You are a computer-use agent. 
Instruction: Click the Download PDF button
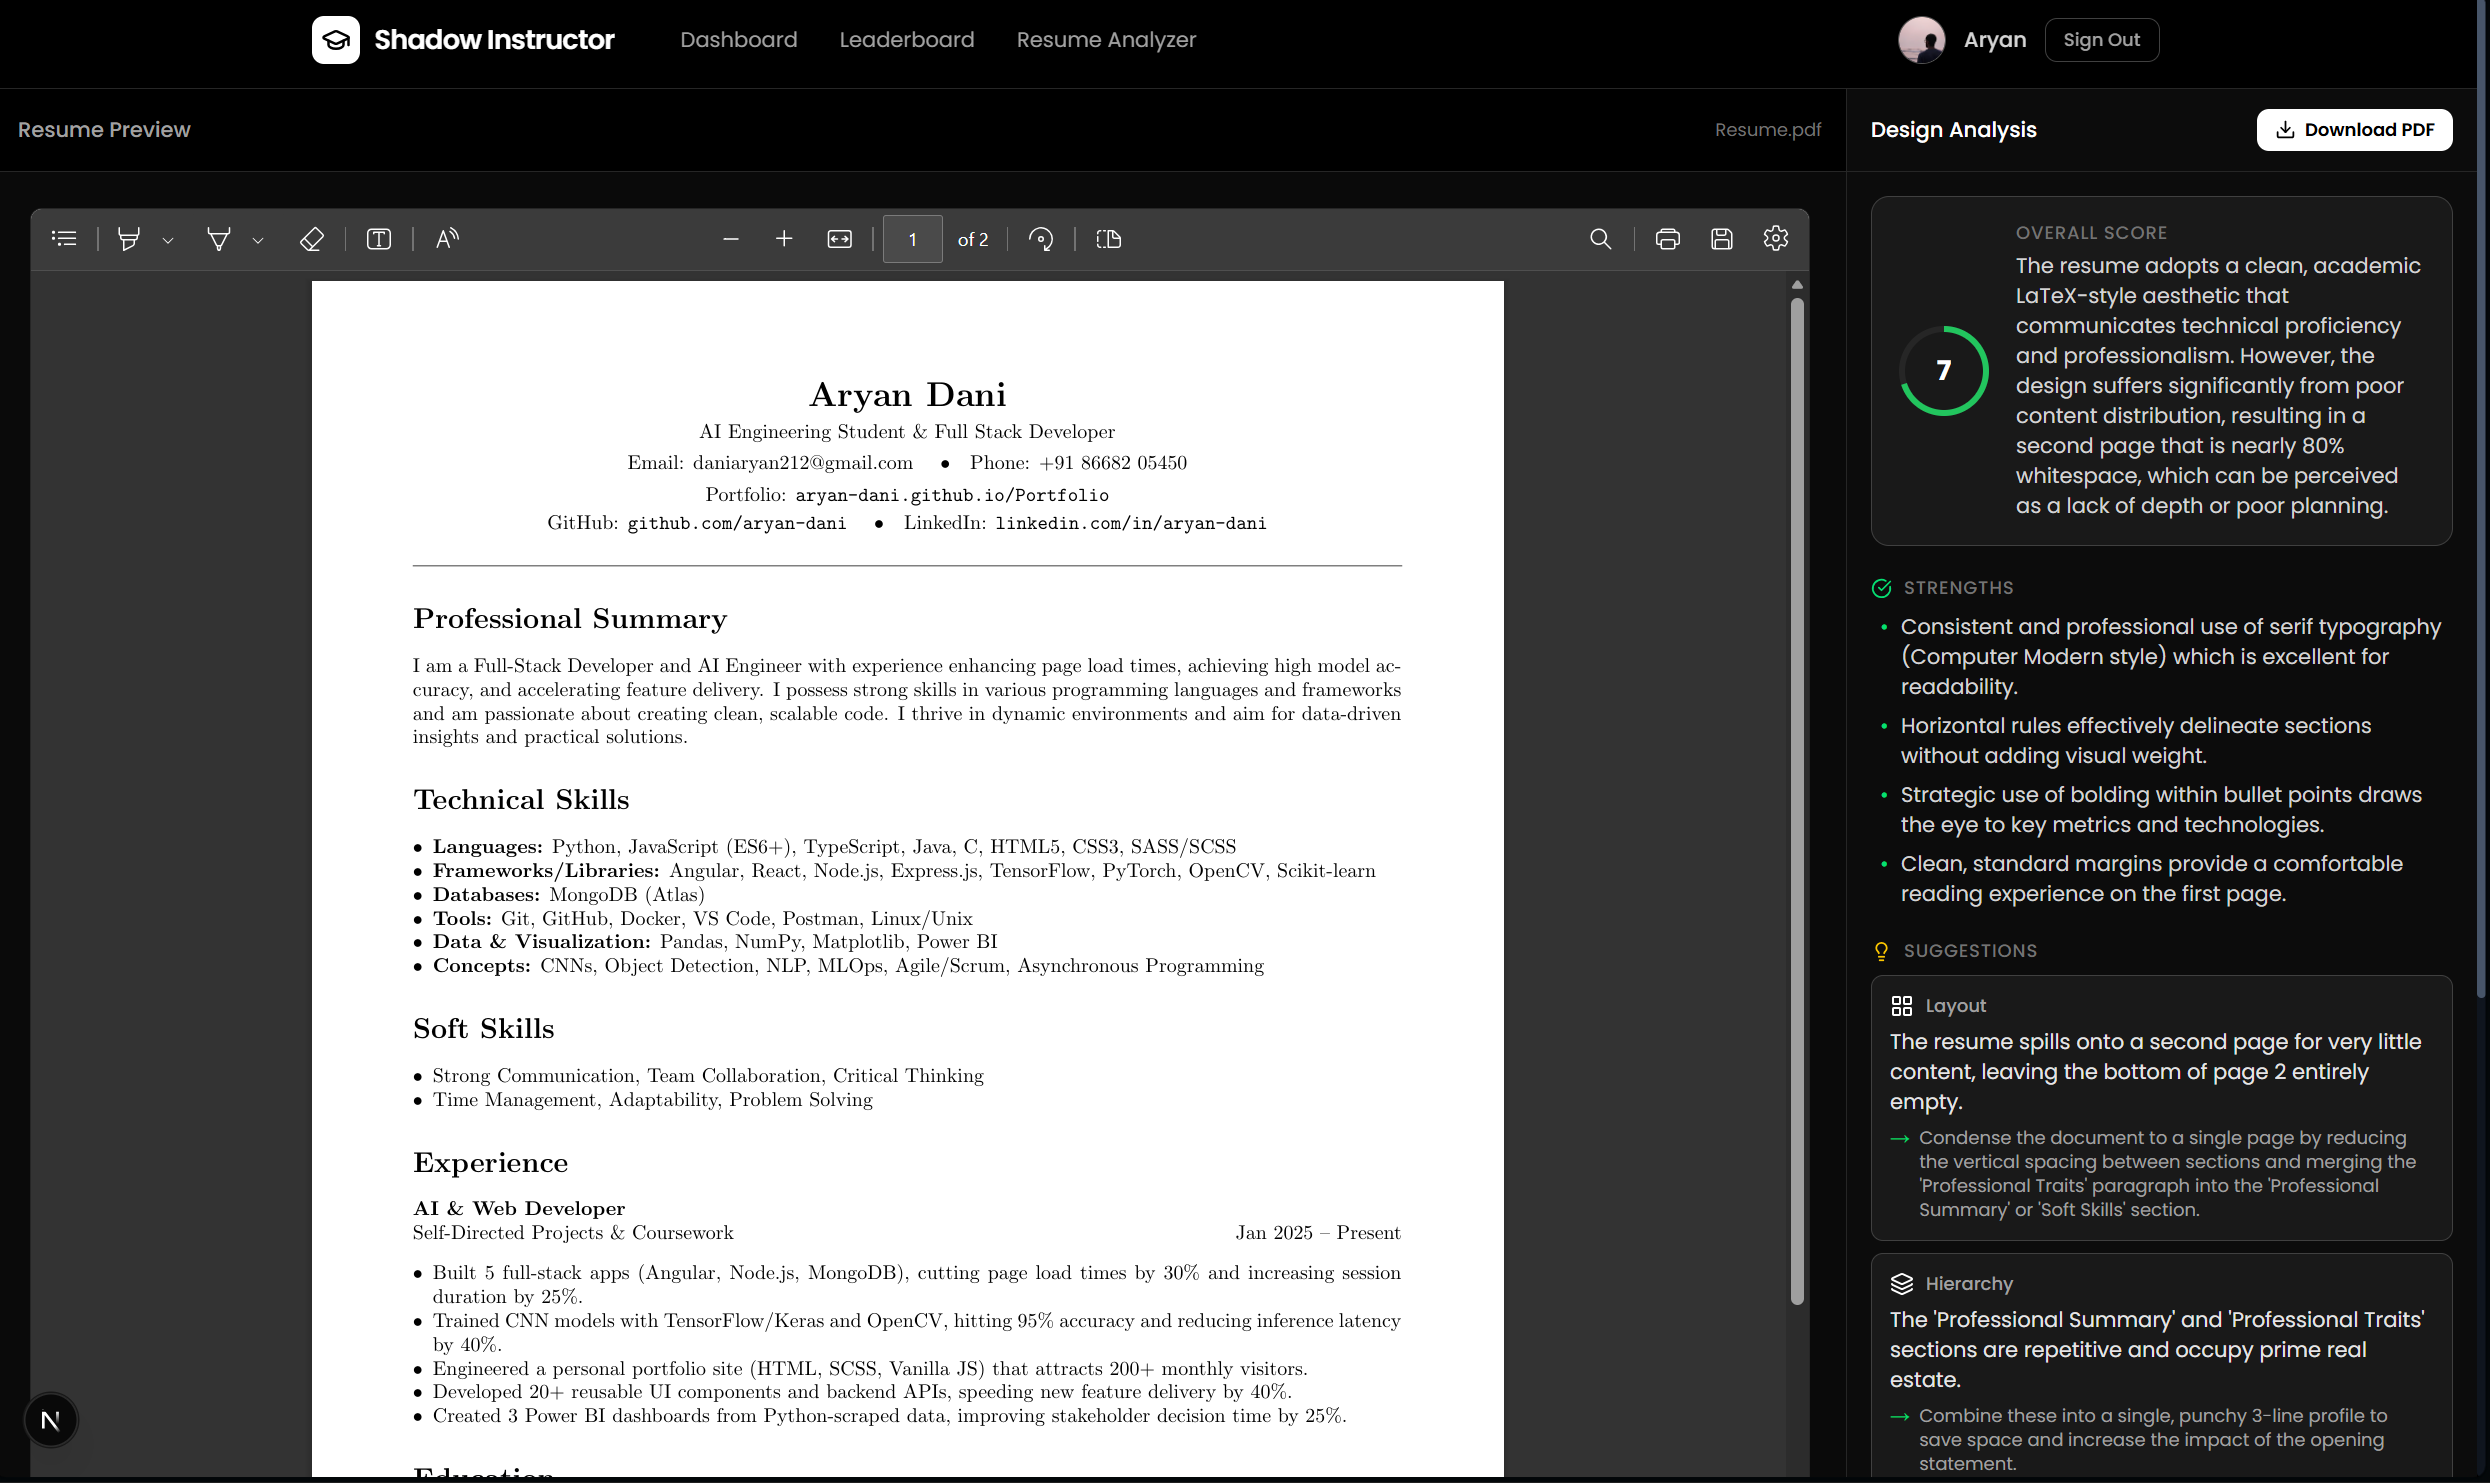[x=2353, y=130]
